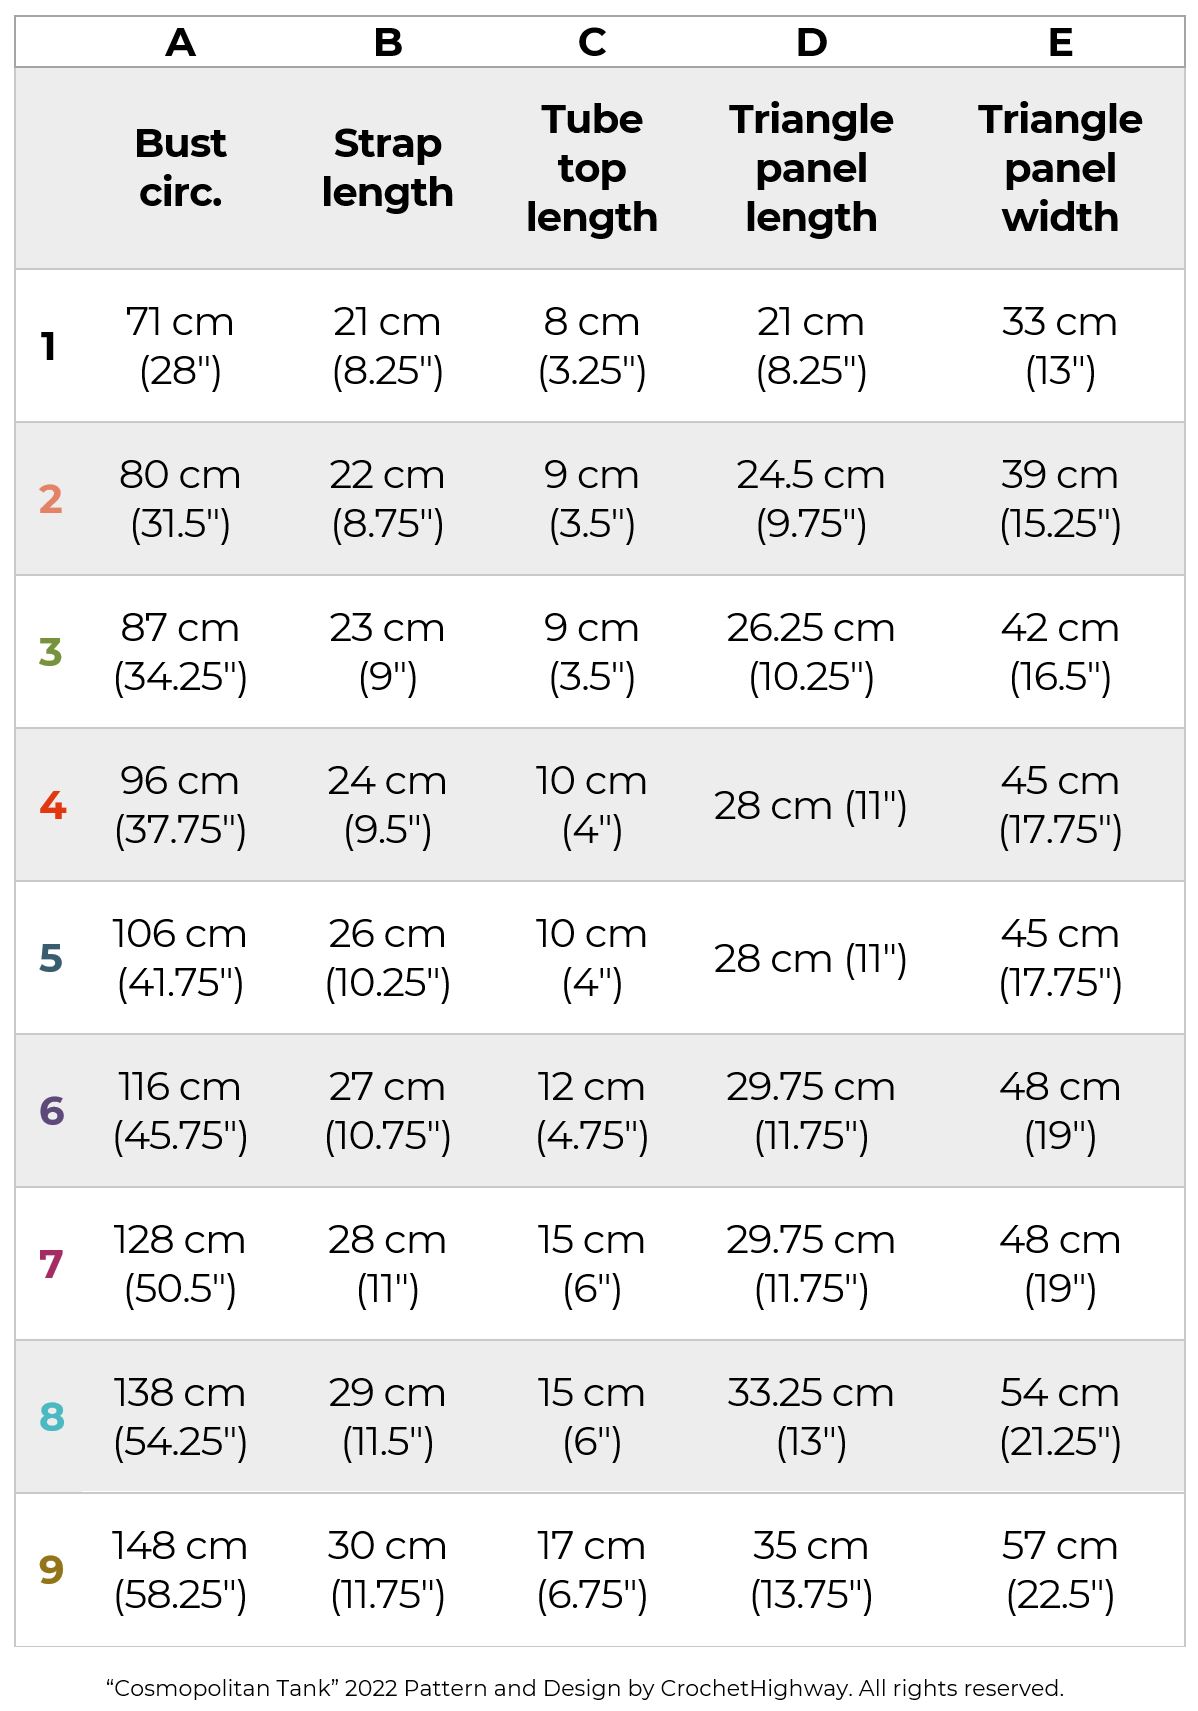Click the 148 cm (58.25") cell

[x=180, y=1570]
